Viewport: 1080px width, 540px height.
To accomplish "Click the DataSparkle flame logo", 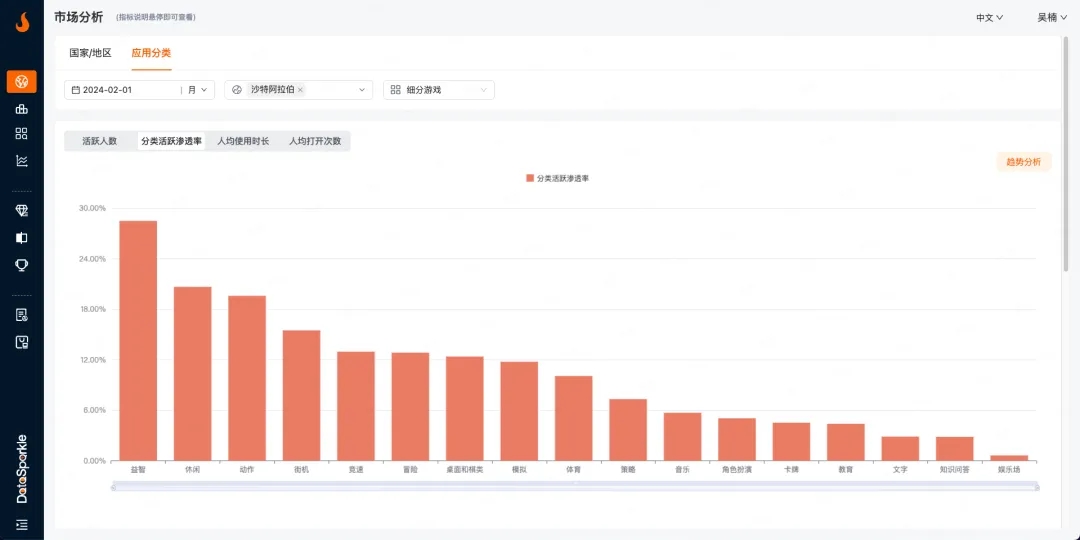I will (22, 22).
